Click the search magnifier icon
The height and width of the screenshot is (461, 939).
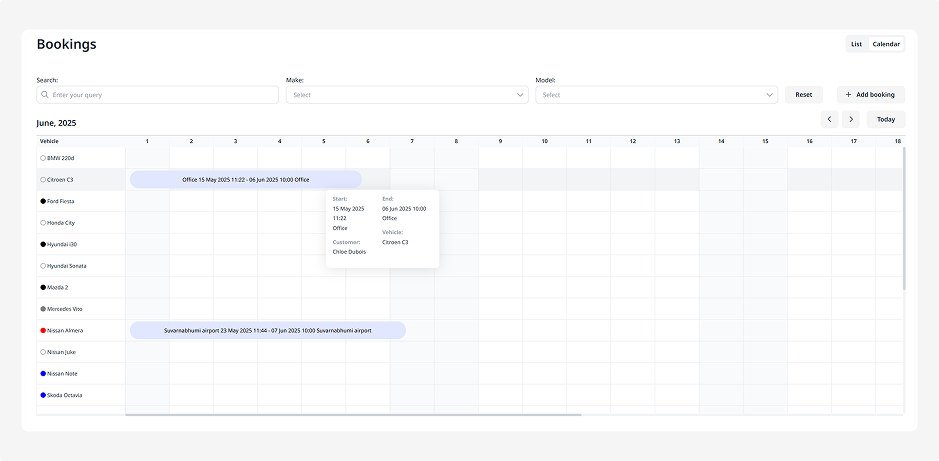45,95
